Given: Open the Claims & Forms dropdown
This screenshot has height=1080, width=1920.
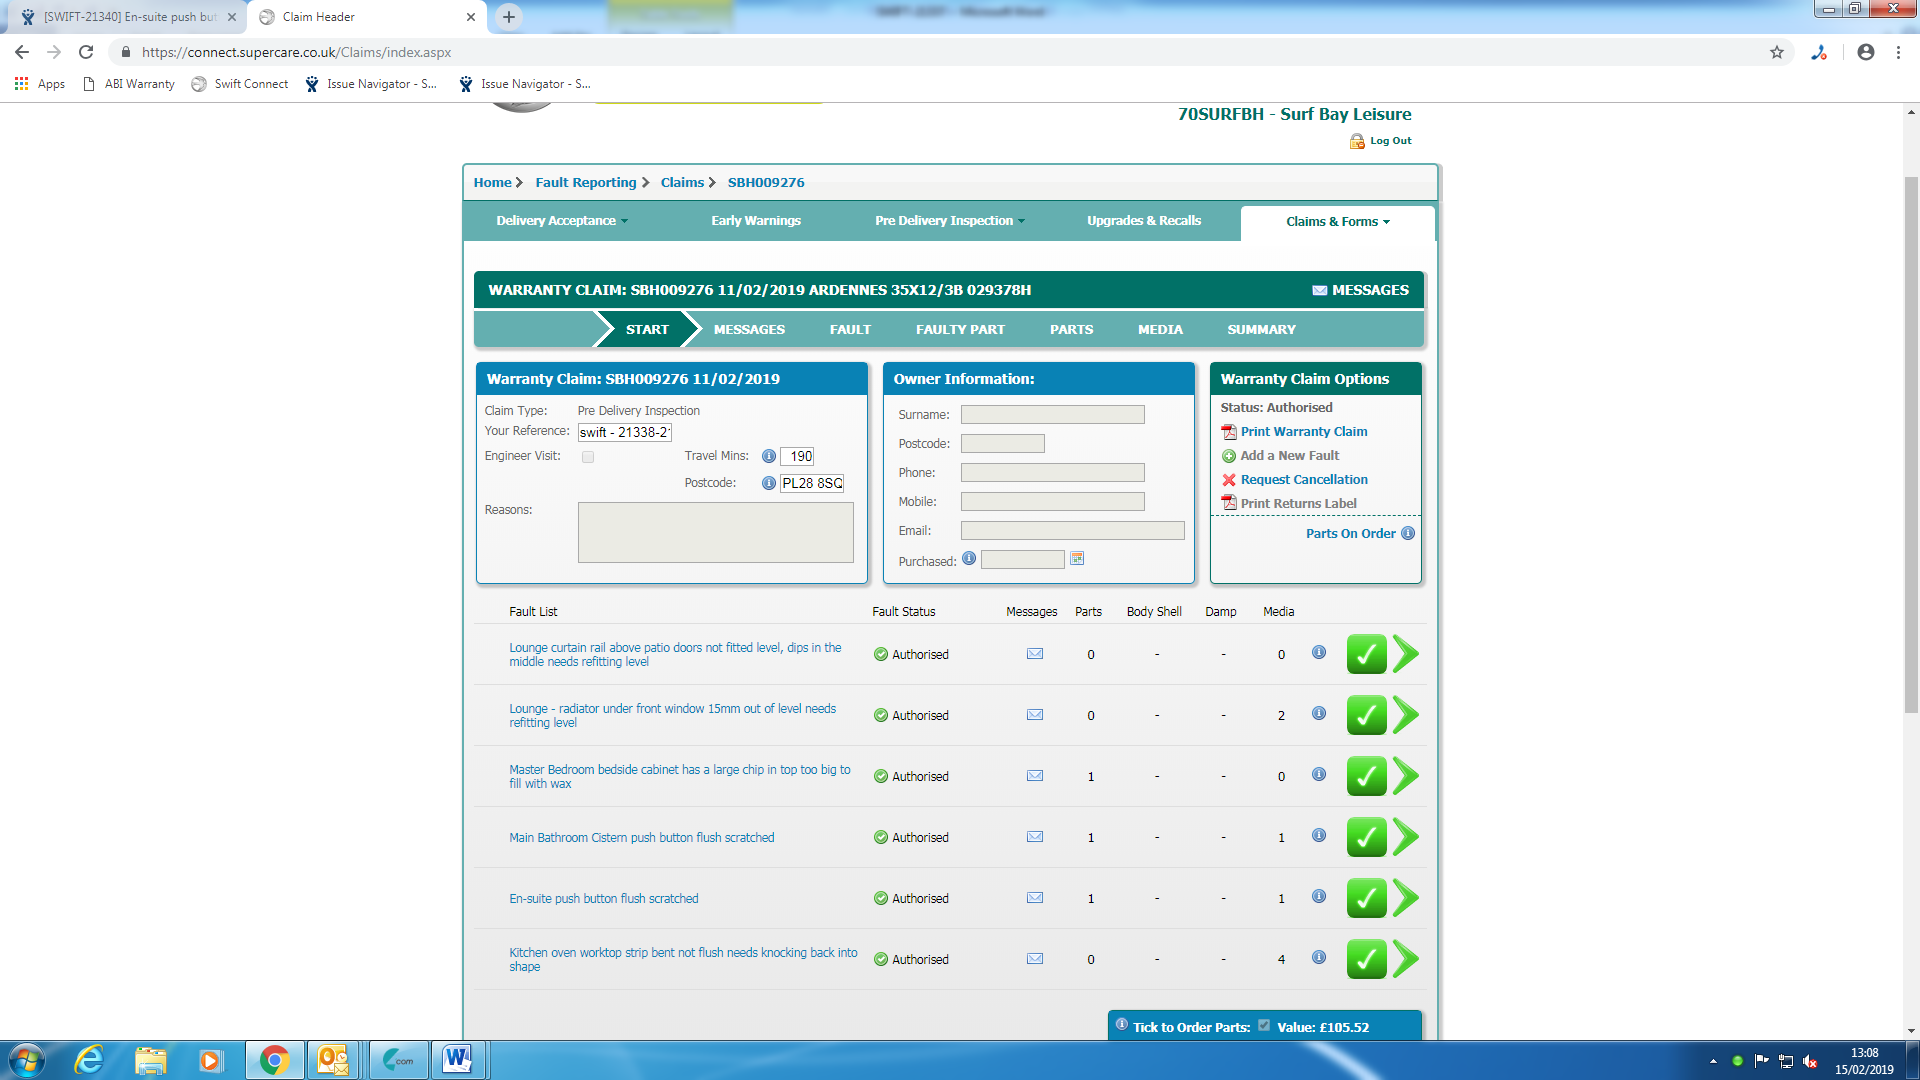Looking at the screenshot, I should coord(1337,222).
